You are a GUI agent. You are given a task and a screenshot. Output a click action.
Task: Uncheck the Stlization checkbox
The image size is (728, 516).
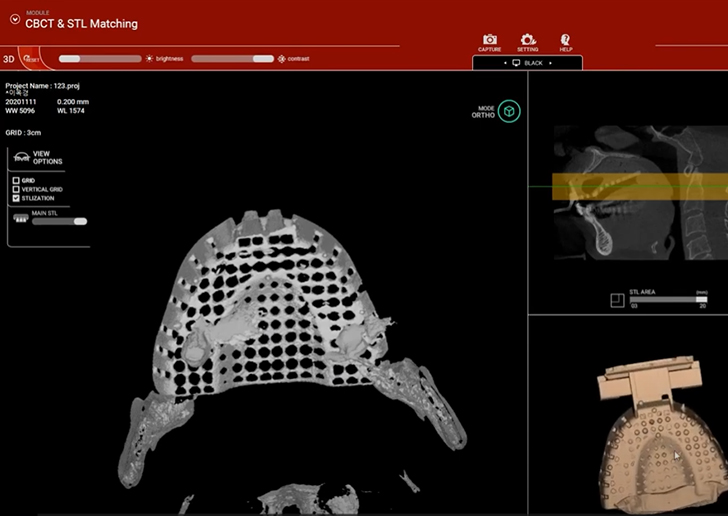click(x=16, y=198)
